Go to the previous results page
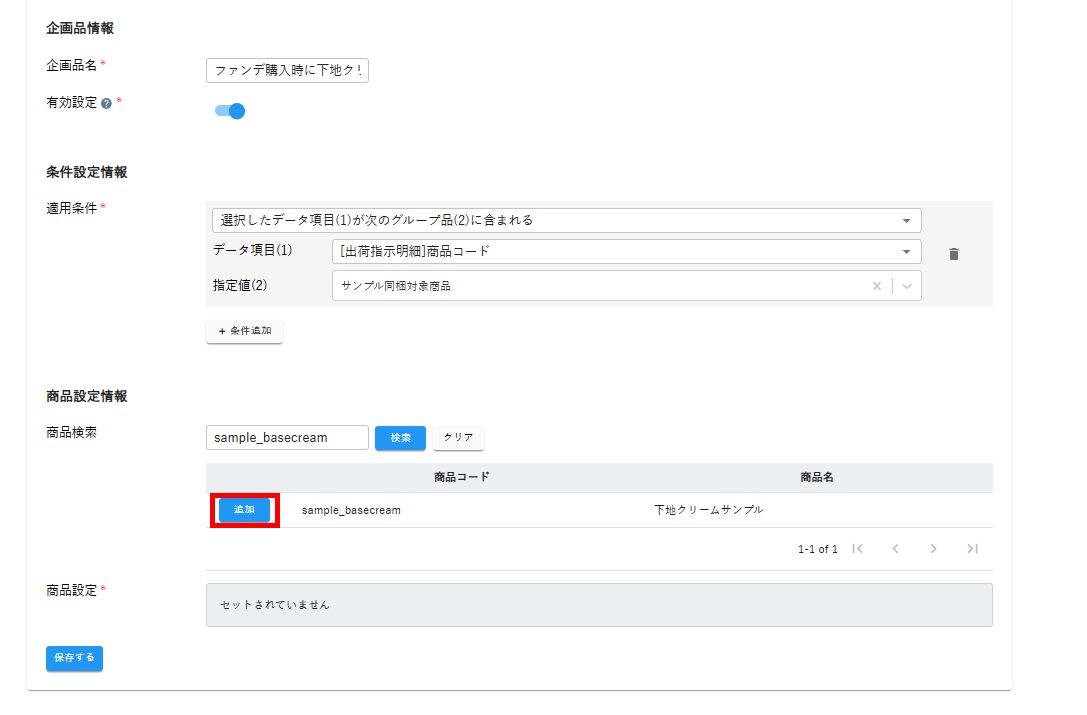The width and height of the screenshot is (1087, 715). tap(895, 549)
